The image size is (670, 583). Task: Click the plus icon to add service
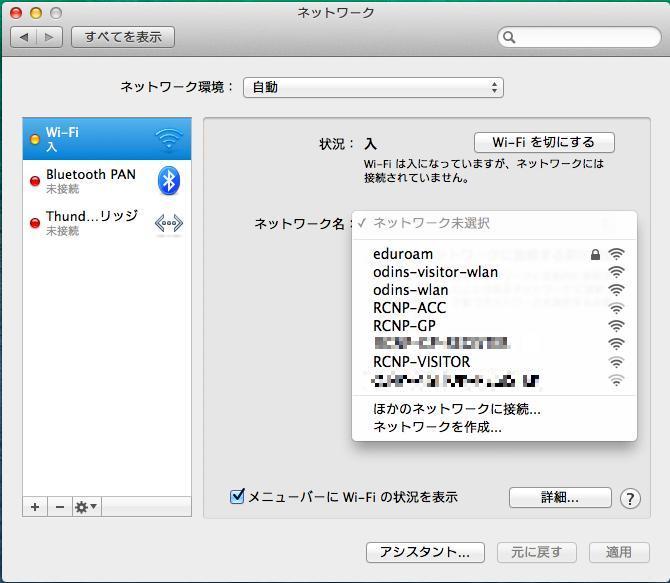pyautogui.click(x=35, y=507)
